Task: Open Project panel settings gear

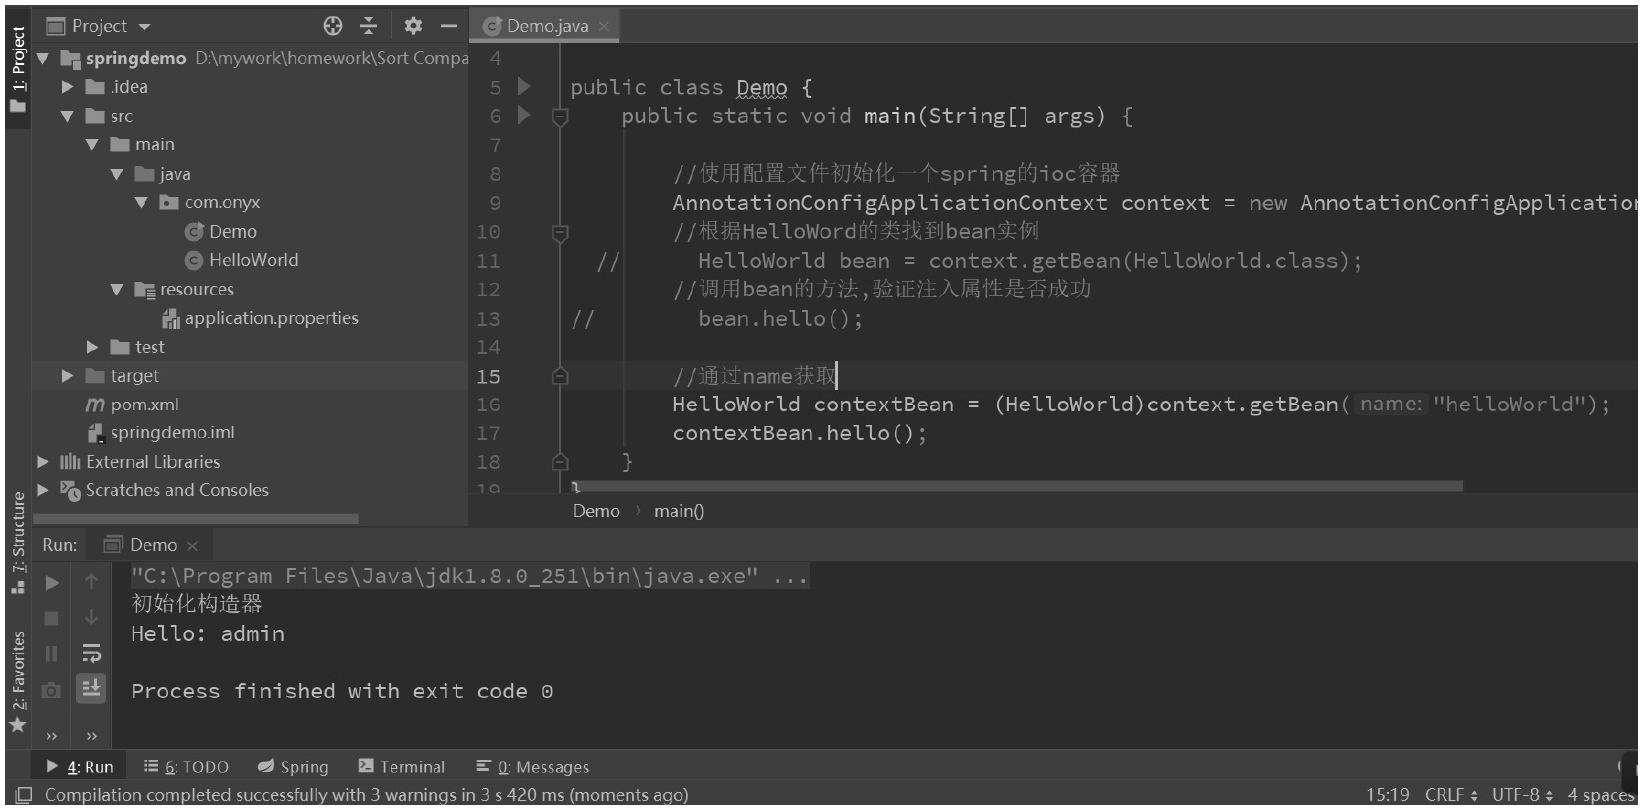Action: (413, 26)
